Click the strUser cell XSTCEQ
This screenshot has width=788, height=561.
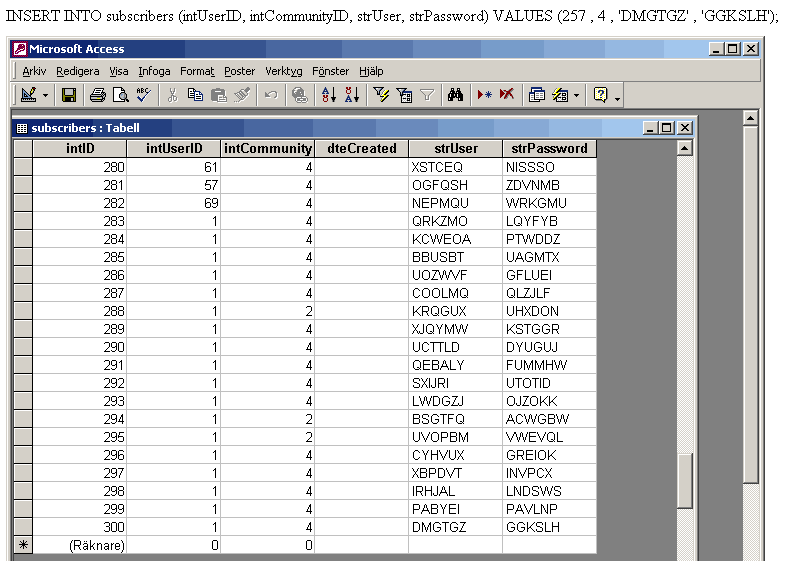(455, 167)
